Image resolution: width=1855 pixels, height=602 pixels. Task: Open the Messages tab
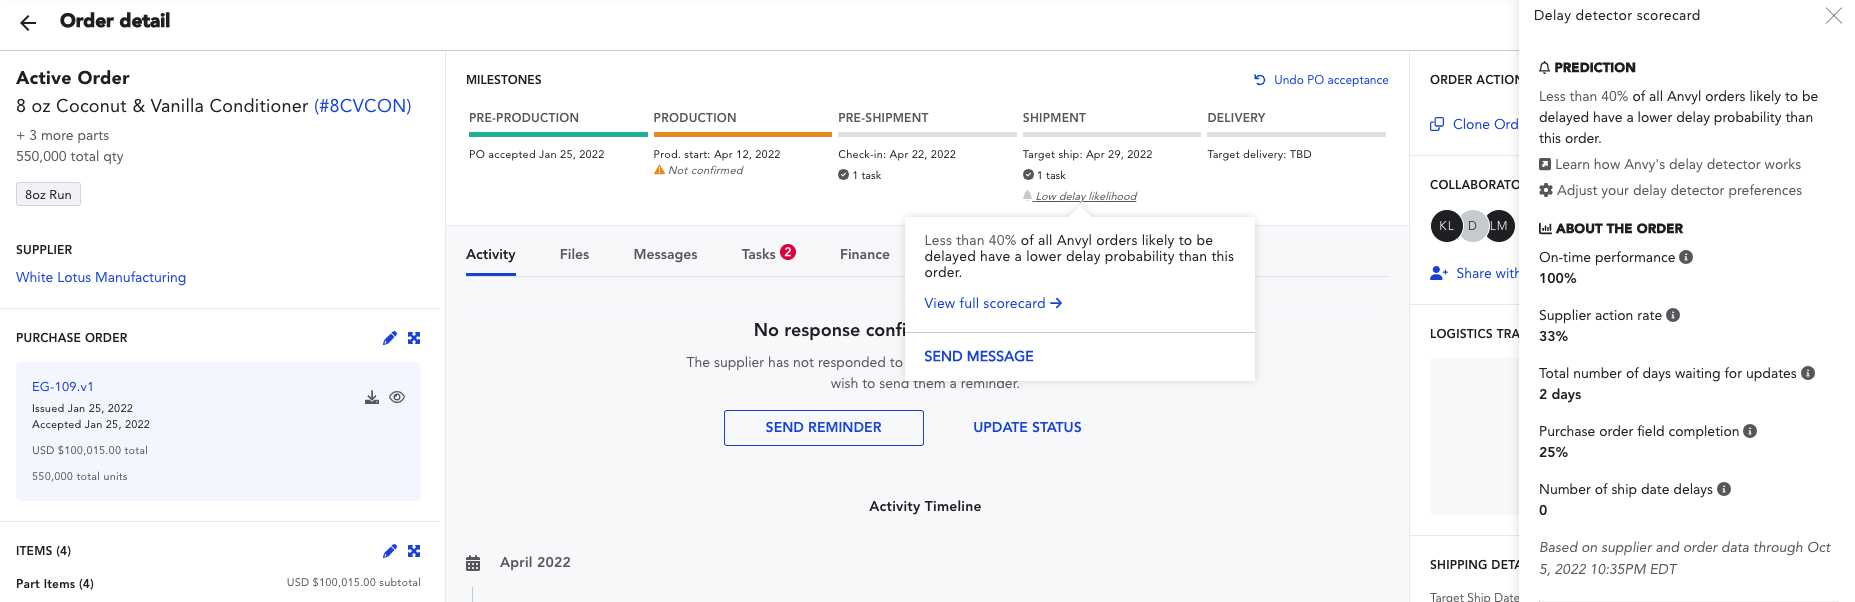tap(665, 254)
